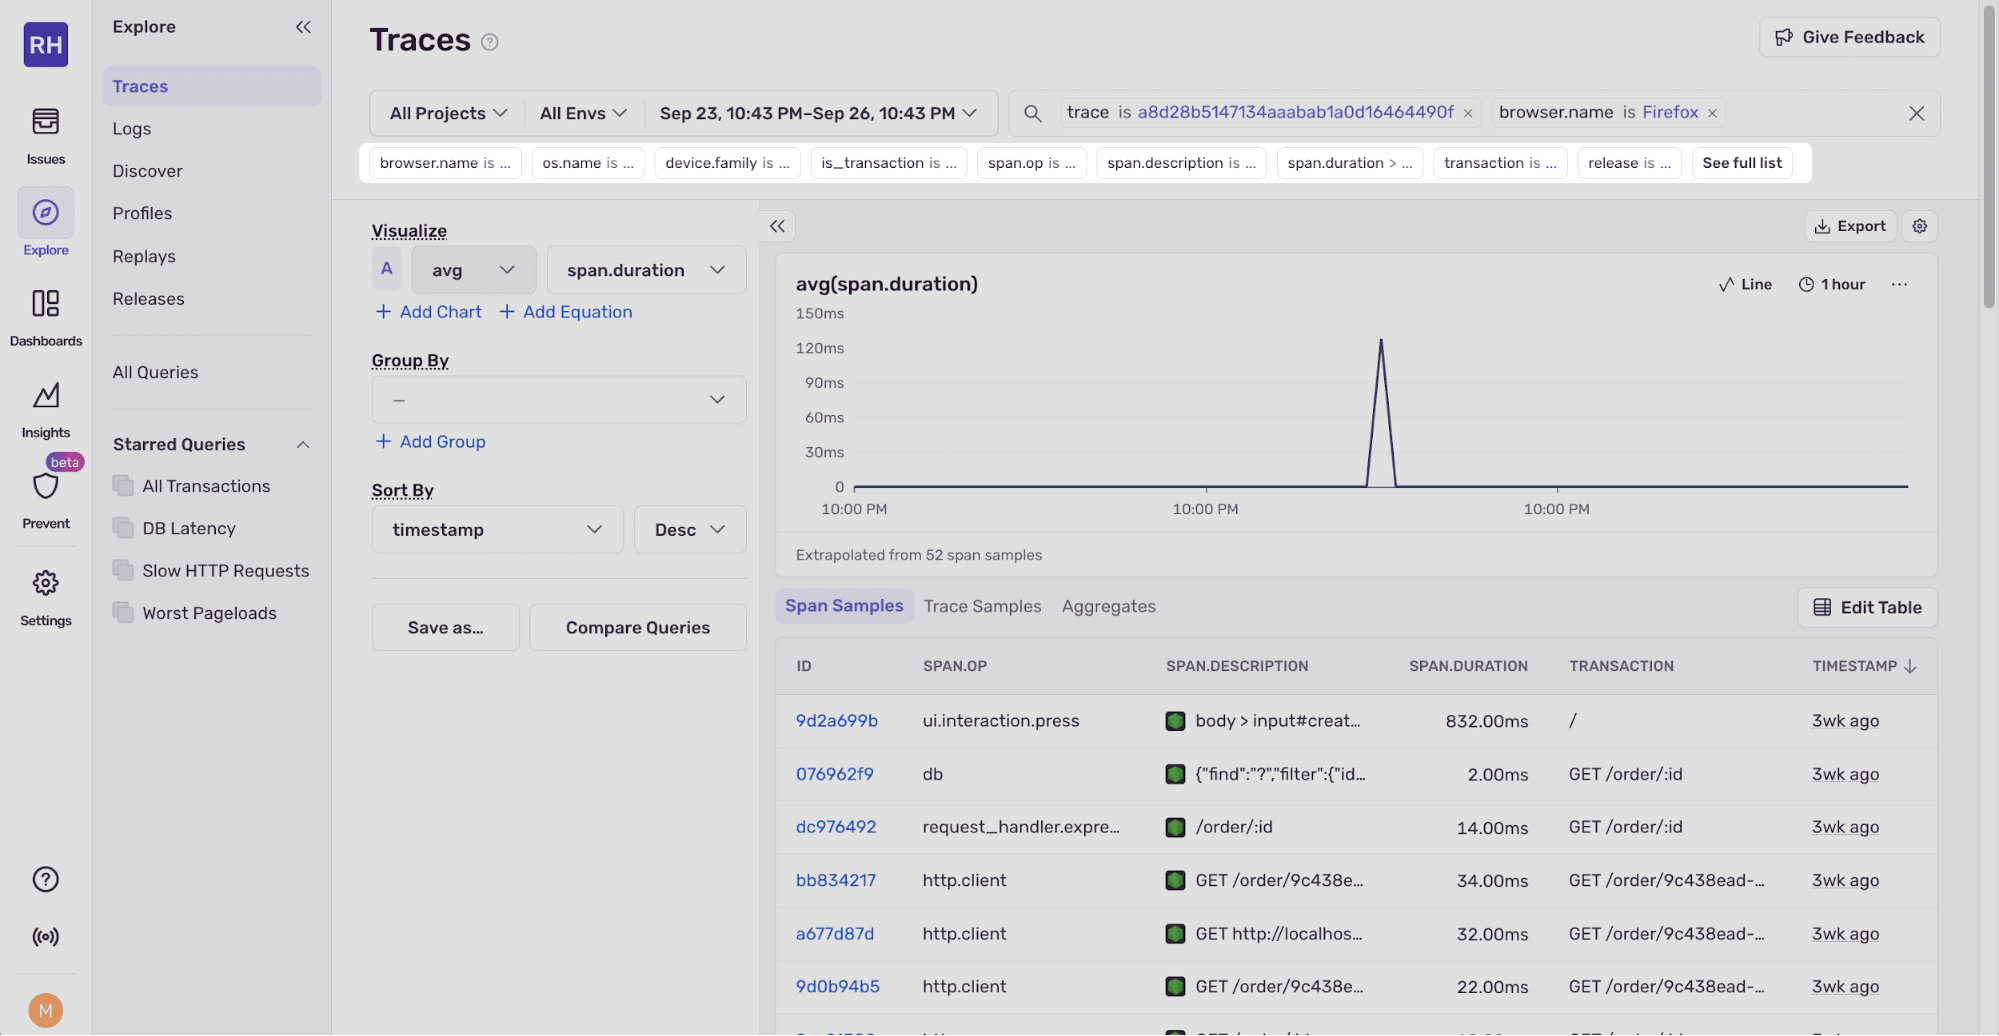Open span ID 9d2a699b link
The height and width of the screenshot is (1036, 1999).
click(x=836, y=721)
